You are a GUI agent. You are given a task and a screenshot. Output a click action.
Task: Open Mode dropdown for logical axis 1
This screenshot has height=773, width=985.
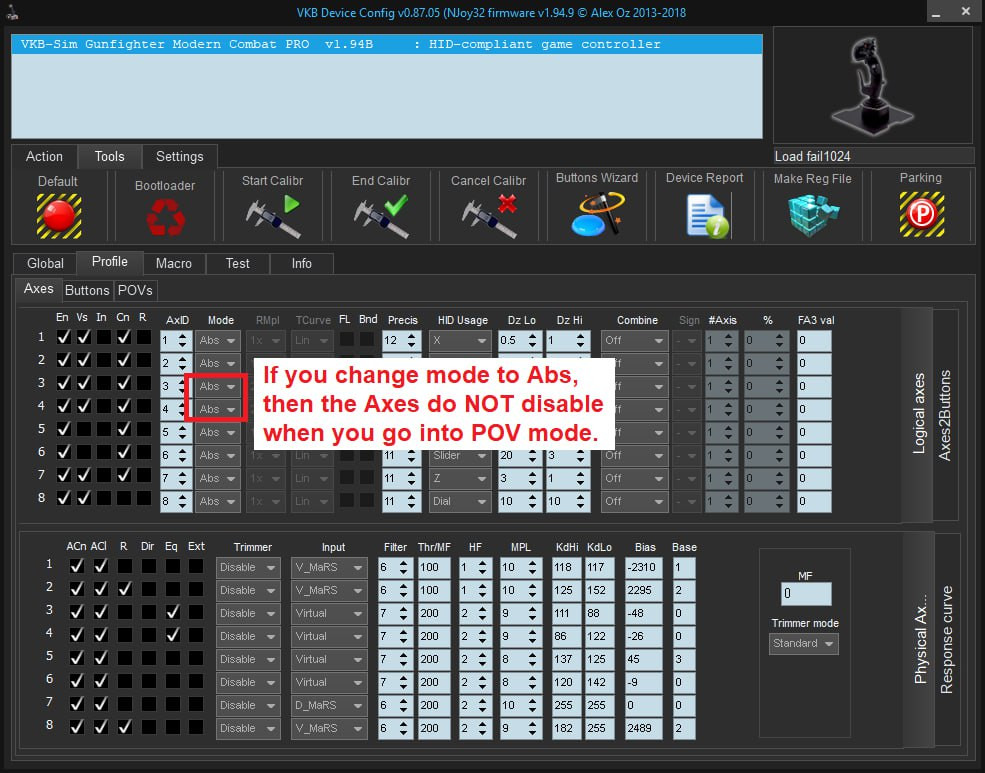(x=218, y=340)
